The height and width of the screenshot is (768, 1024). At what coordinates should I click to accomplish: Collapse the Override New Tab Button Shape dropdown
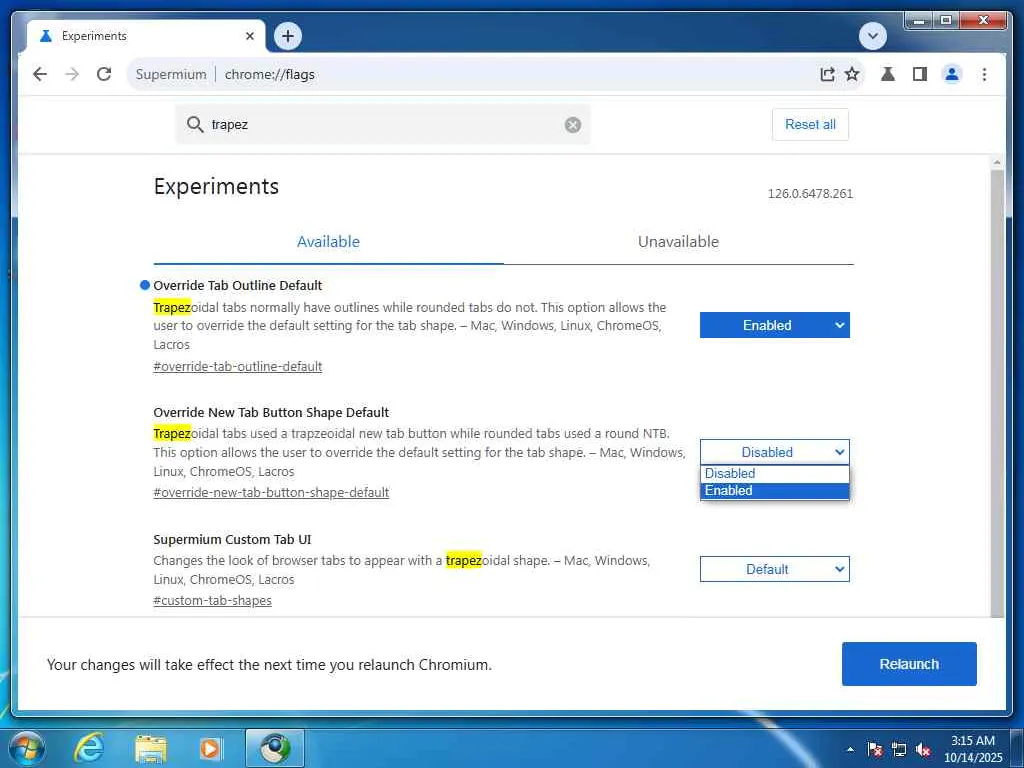pyautogui.click(x=775, y=452)
